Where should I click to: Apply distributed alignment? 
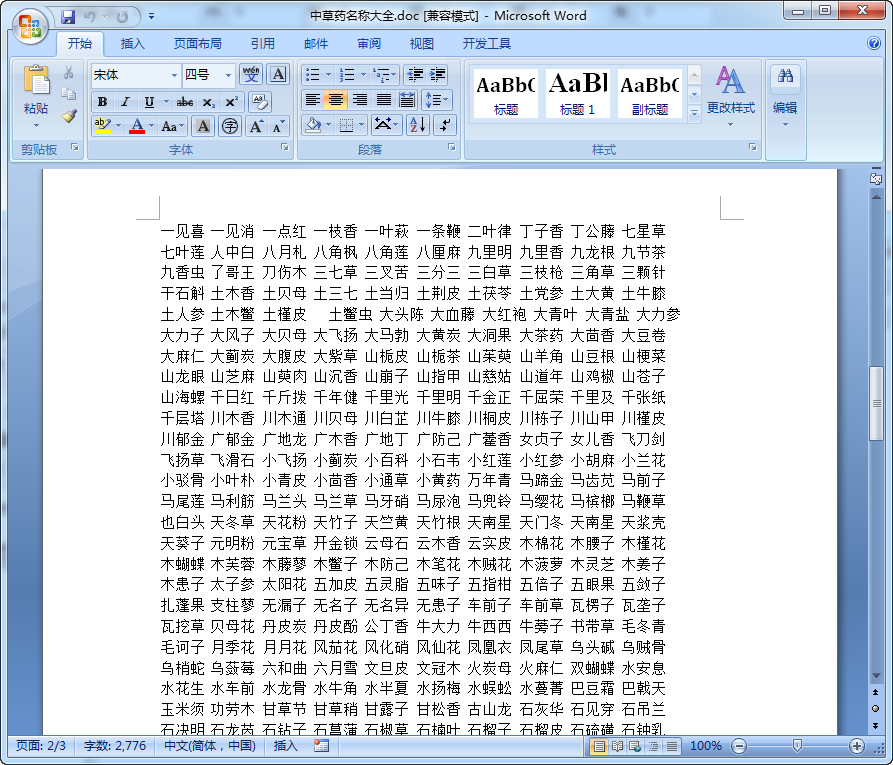(x=407, y=100)
